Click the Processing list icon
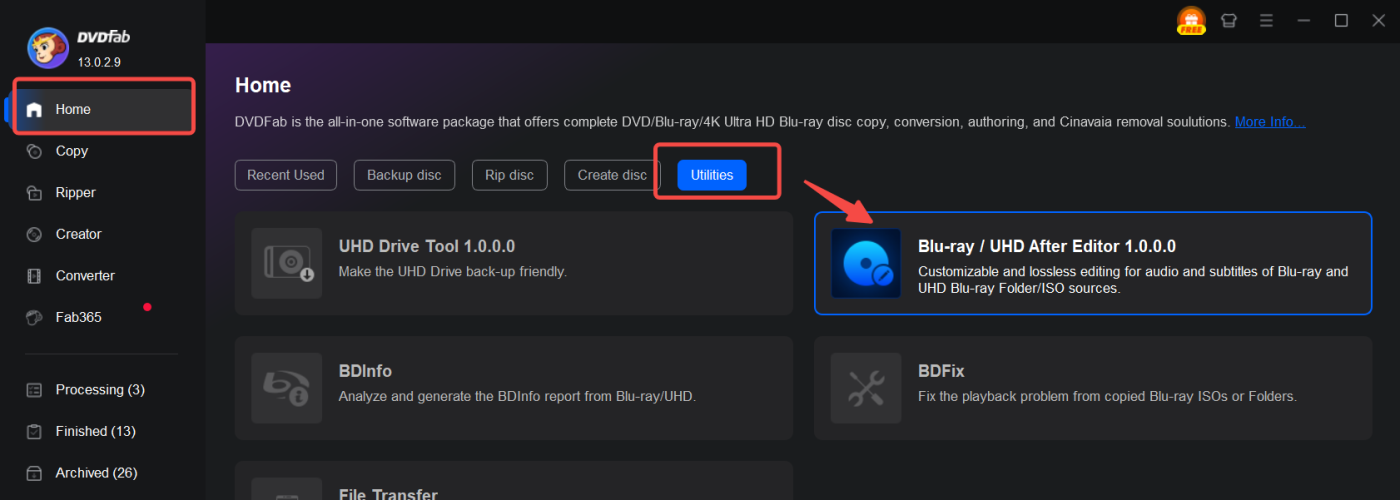 pos(34,390)
